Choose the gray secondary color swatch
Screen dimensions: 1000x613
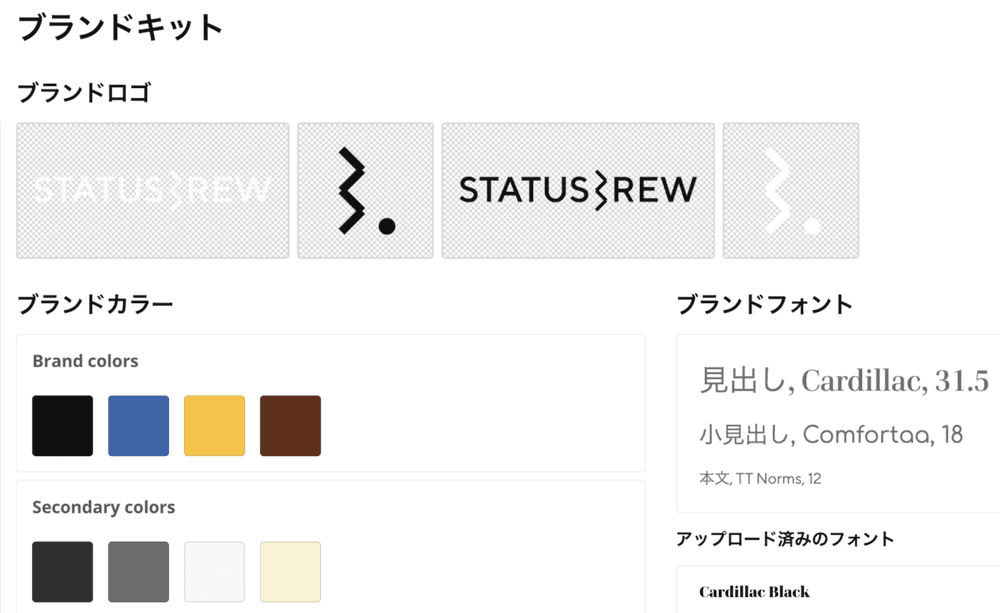[139, 572]
